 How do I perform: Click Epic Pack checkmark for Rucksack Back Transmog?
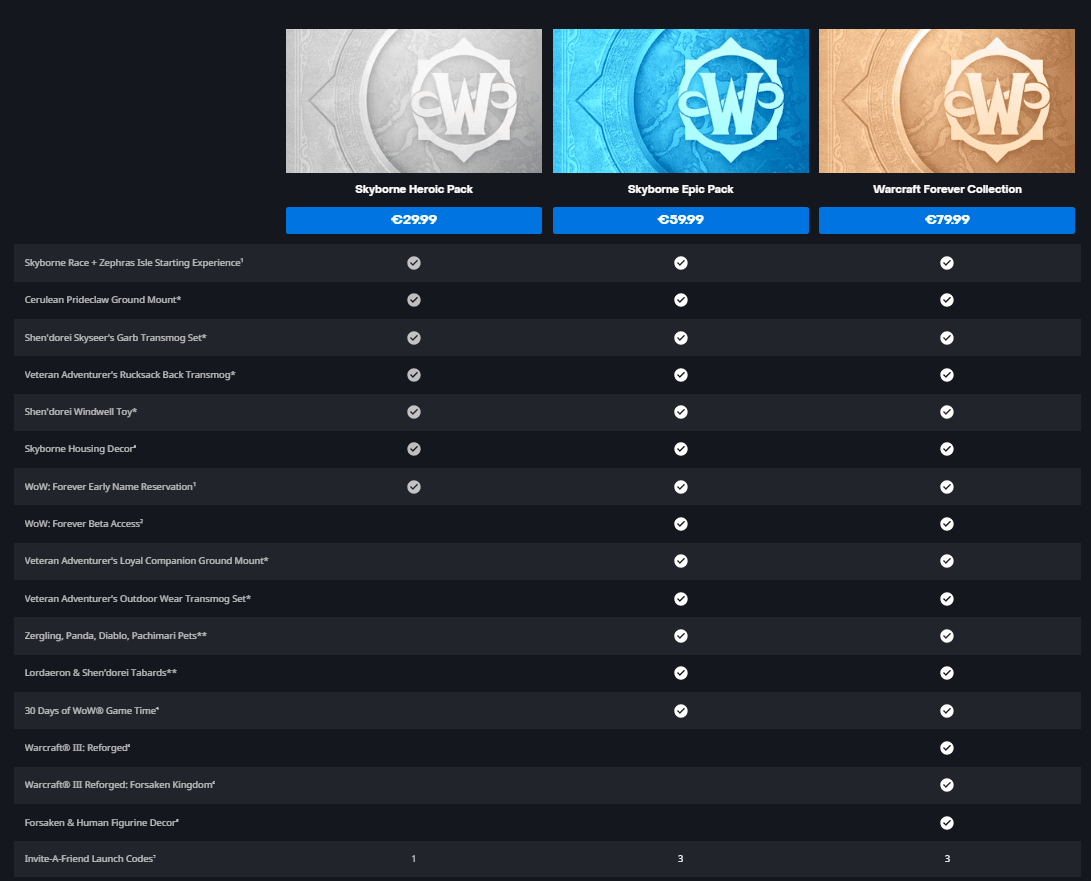681,375
